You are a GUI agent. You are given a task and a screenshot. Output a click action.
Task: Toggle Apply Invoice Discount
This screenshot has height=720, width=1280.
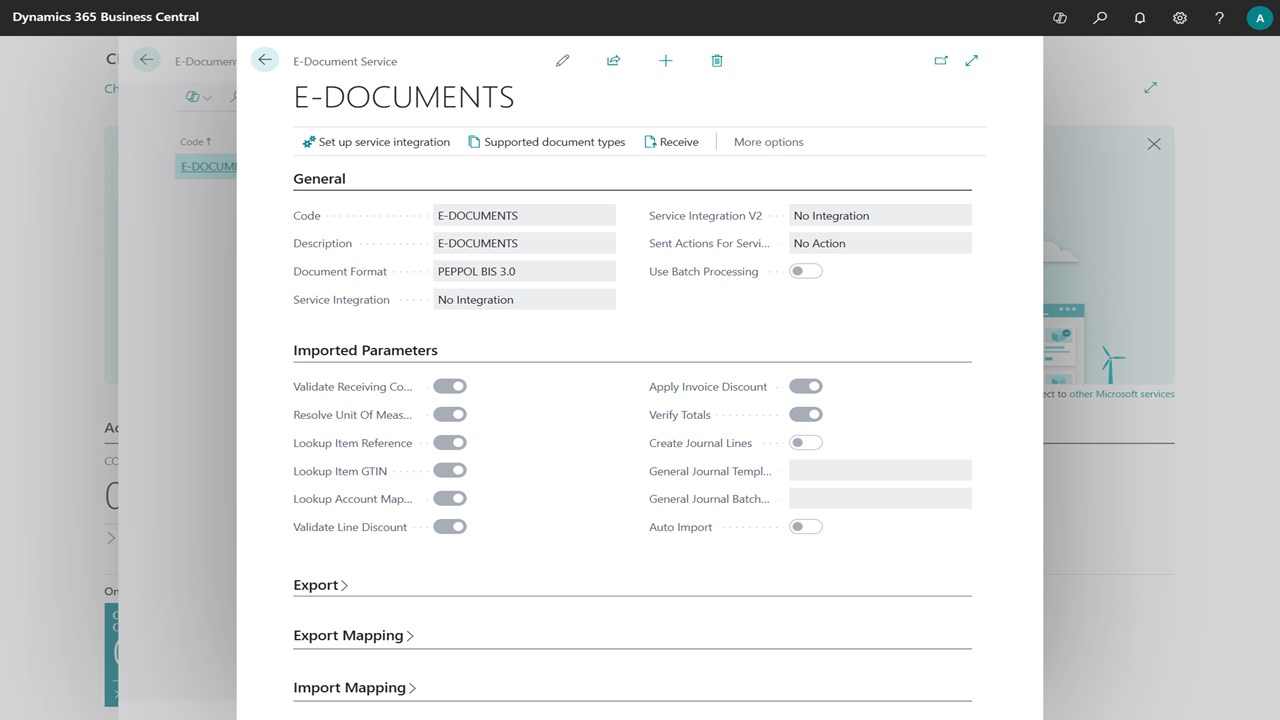pyautogui.click(x=806, y=387)
